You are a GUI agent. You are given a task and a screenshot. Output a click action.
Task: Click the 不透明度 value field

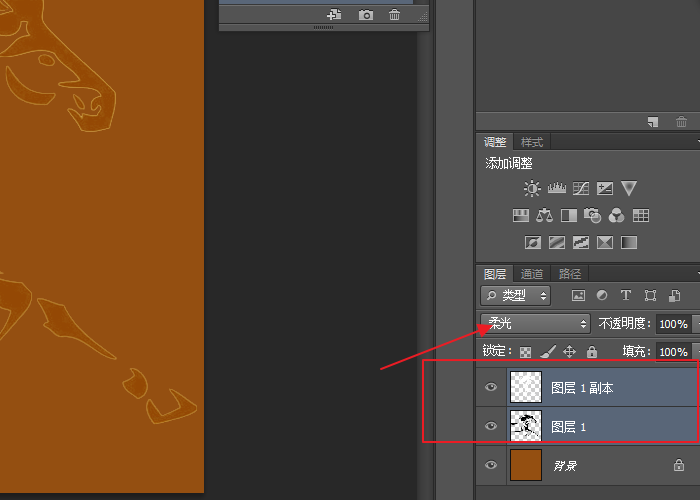[673, 324]
